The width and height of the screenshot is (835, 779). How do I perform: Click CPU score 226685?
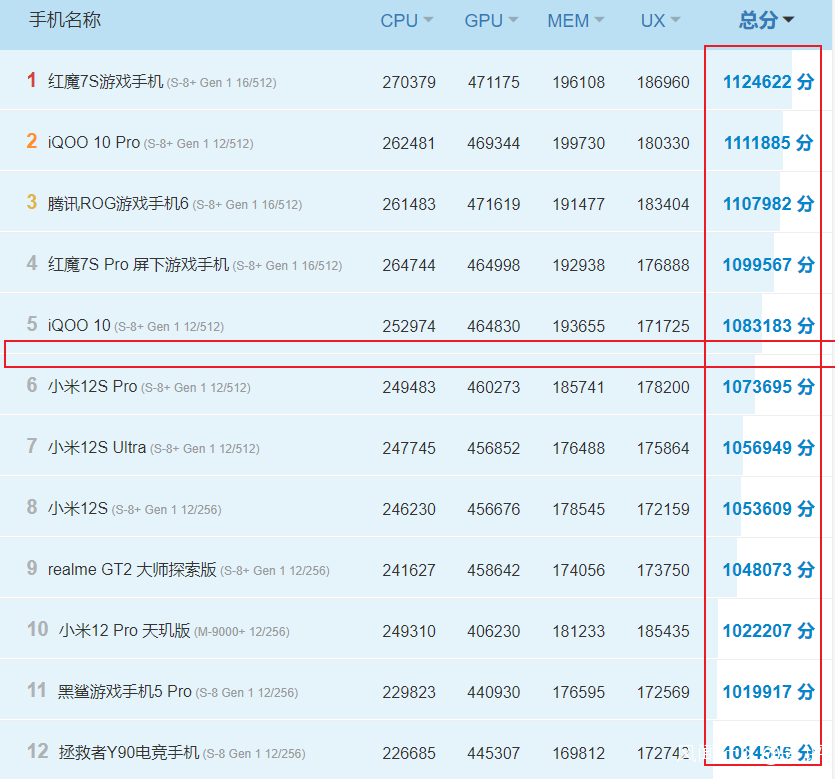pos(408,753)
